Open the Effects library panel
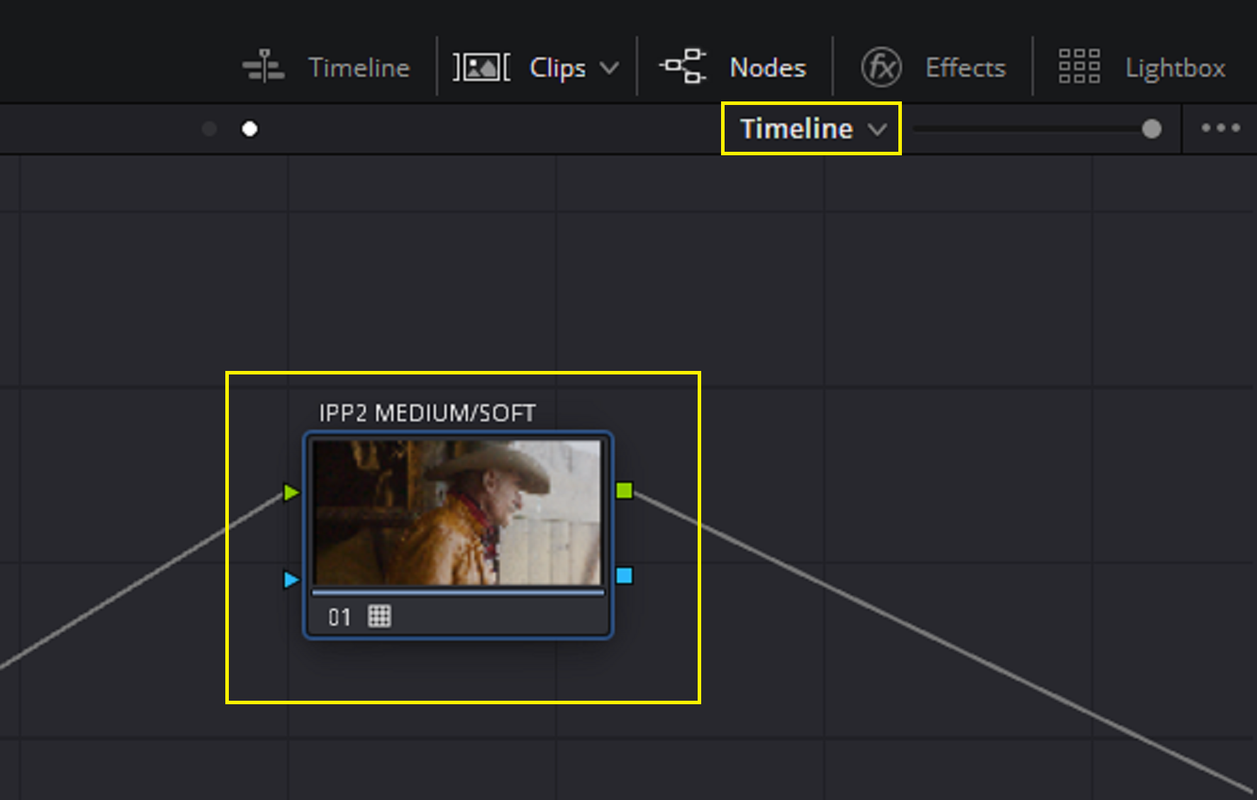1257x800 pixels. point(933,68)
